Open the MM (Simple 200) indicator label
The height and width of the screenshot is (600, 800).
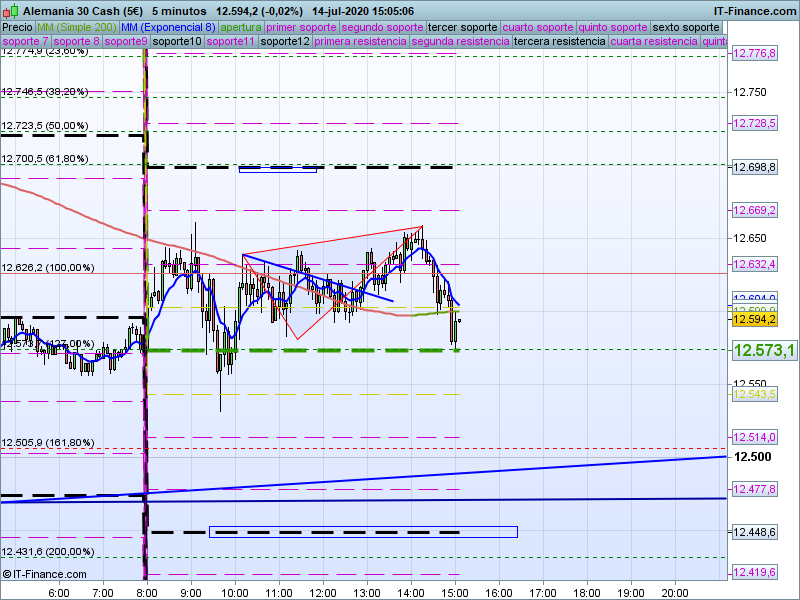coord(77,28)
